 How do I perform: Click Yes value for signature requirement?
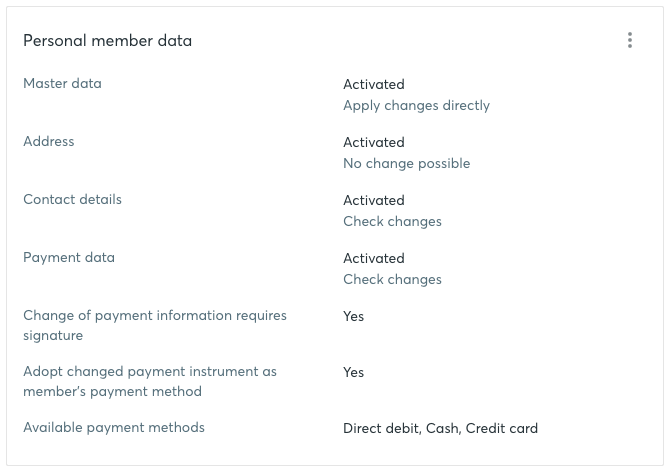pos(353,317)
